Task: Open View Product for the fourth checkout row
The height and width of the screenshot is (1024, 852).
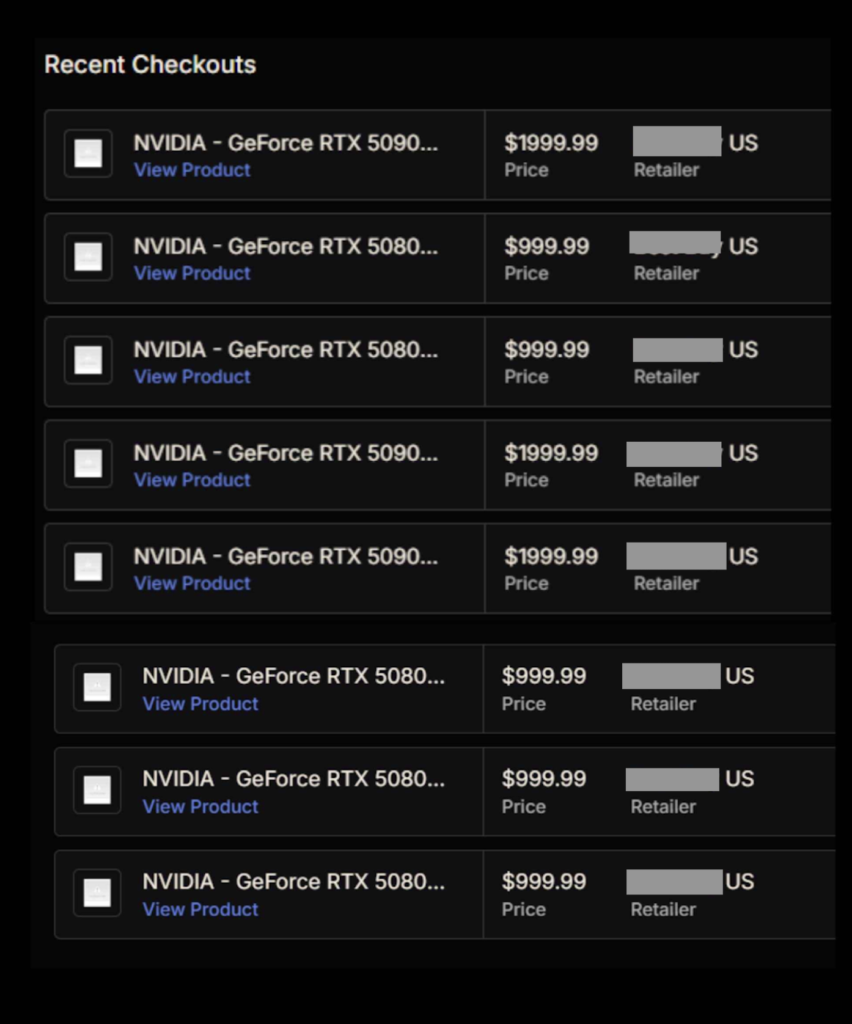Action: (192, 480)
